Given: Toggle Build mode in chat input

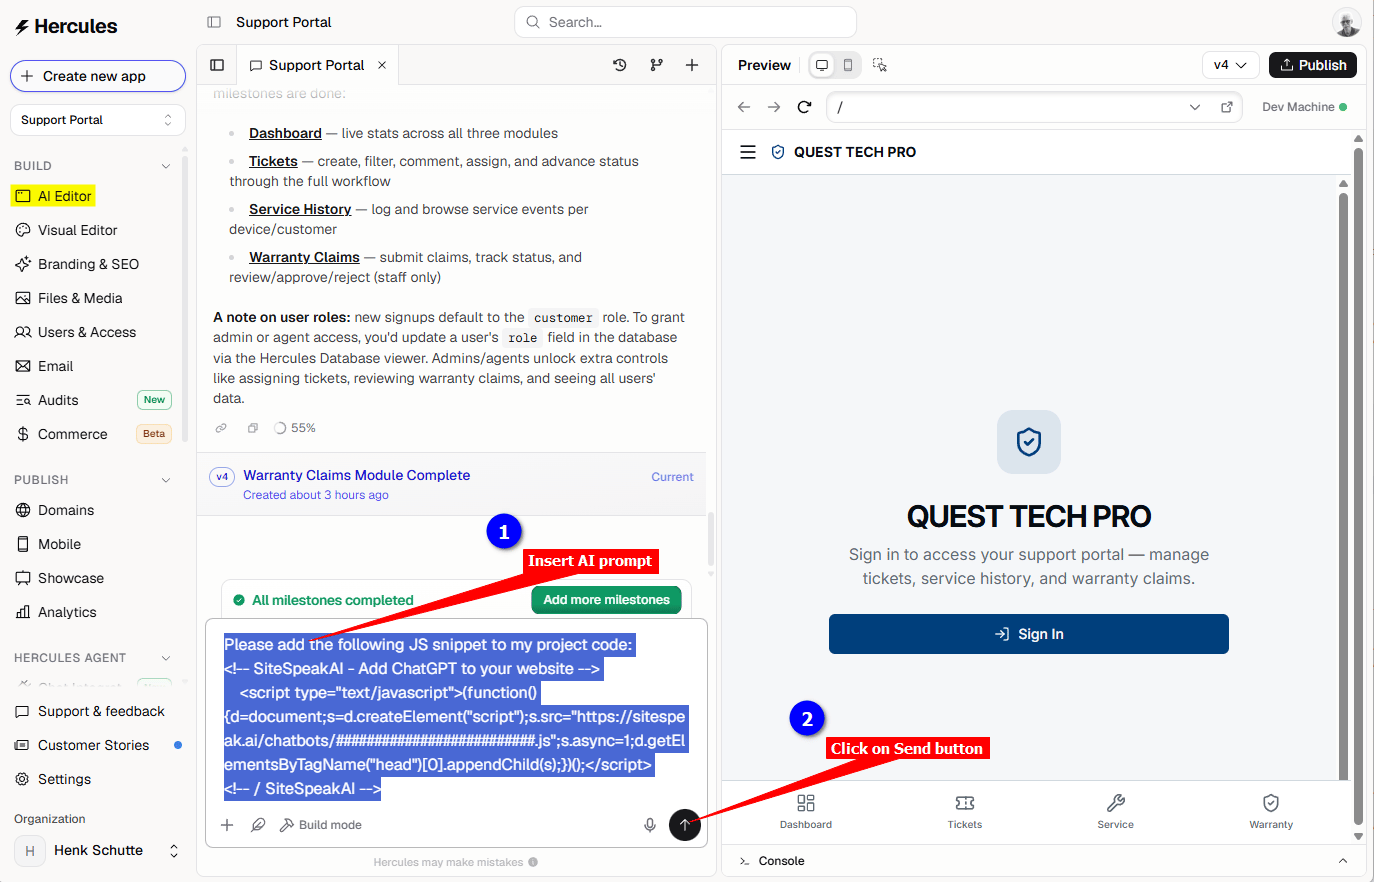Looking at the screenshot, I should (320, 825).
